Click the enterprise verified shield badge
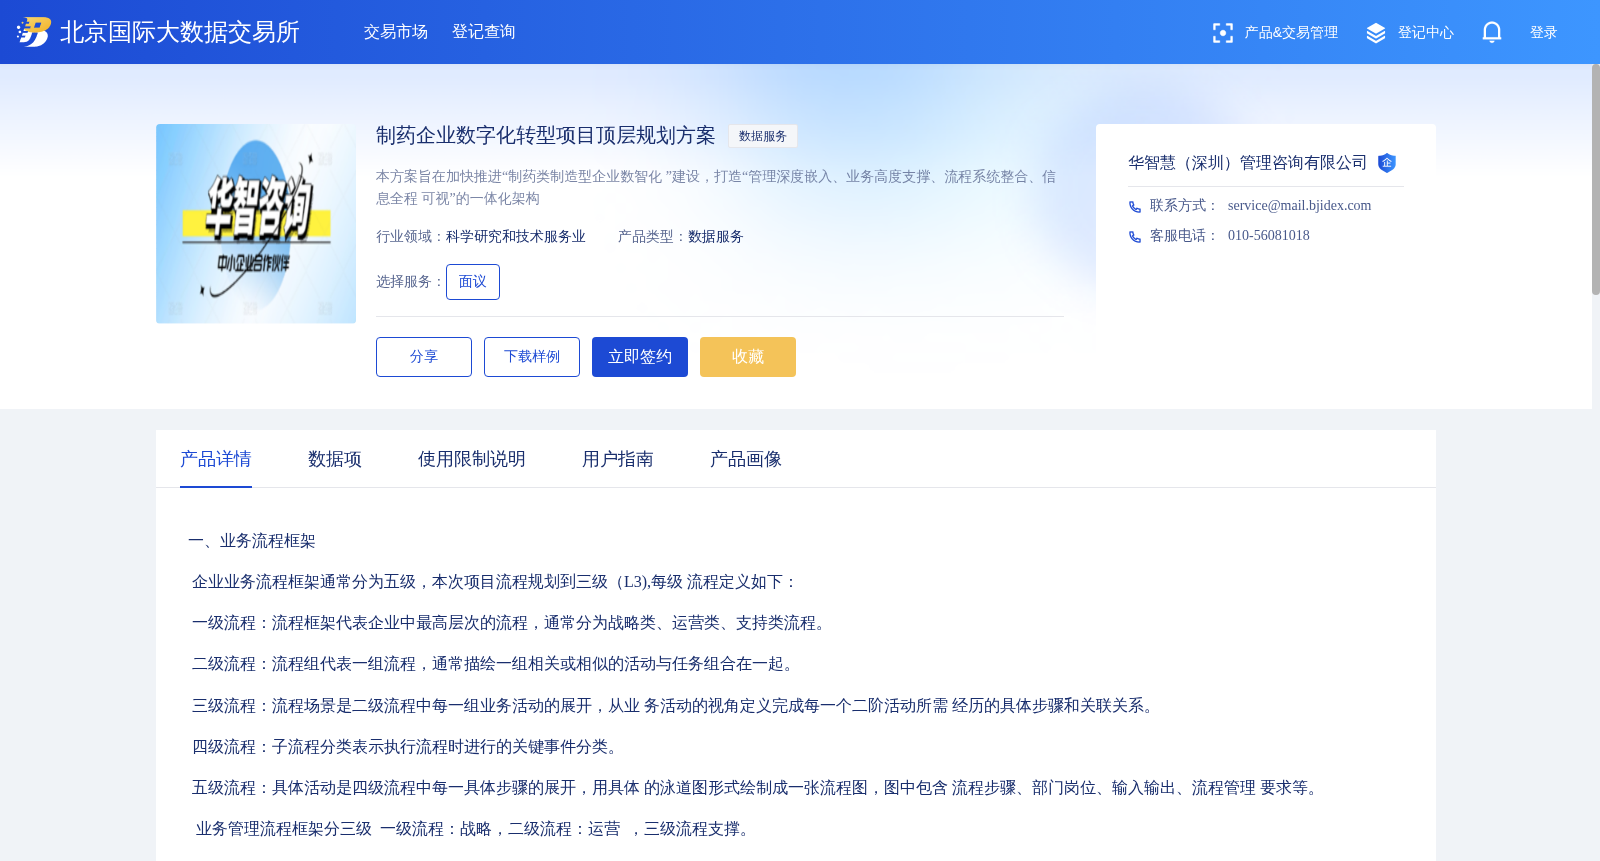The height and width of the screenshot is (861, 1600). (x=1387, y=163)
